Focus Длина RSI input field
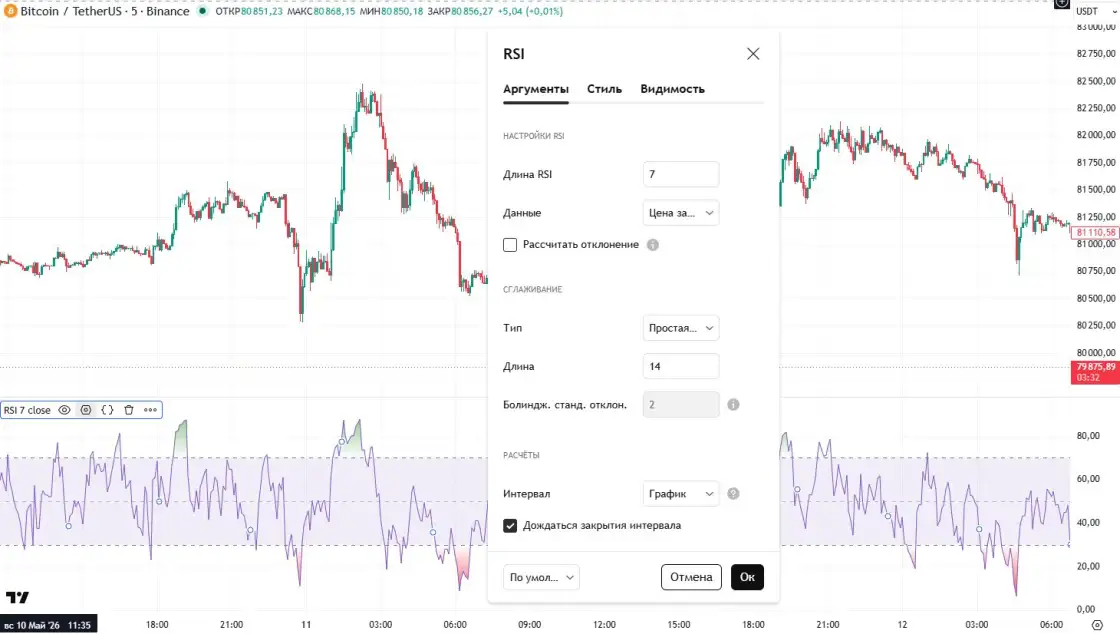 681,174
